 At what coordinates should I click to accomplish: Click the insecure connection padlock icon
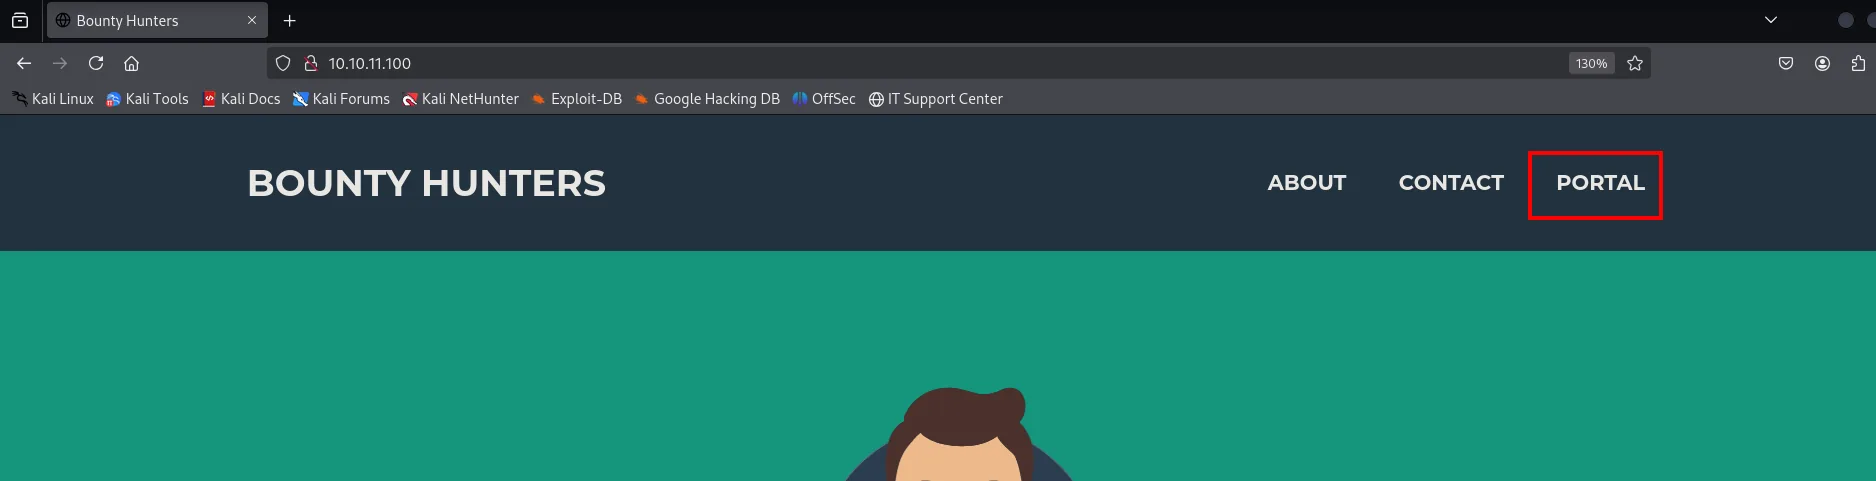pos(311,63)
